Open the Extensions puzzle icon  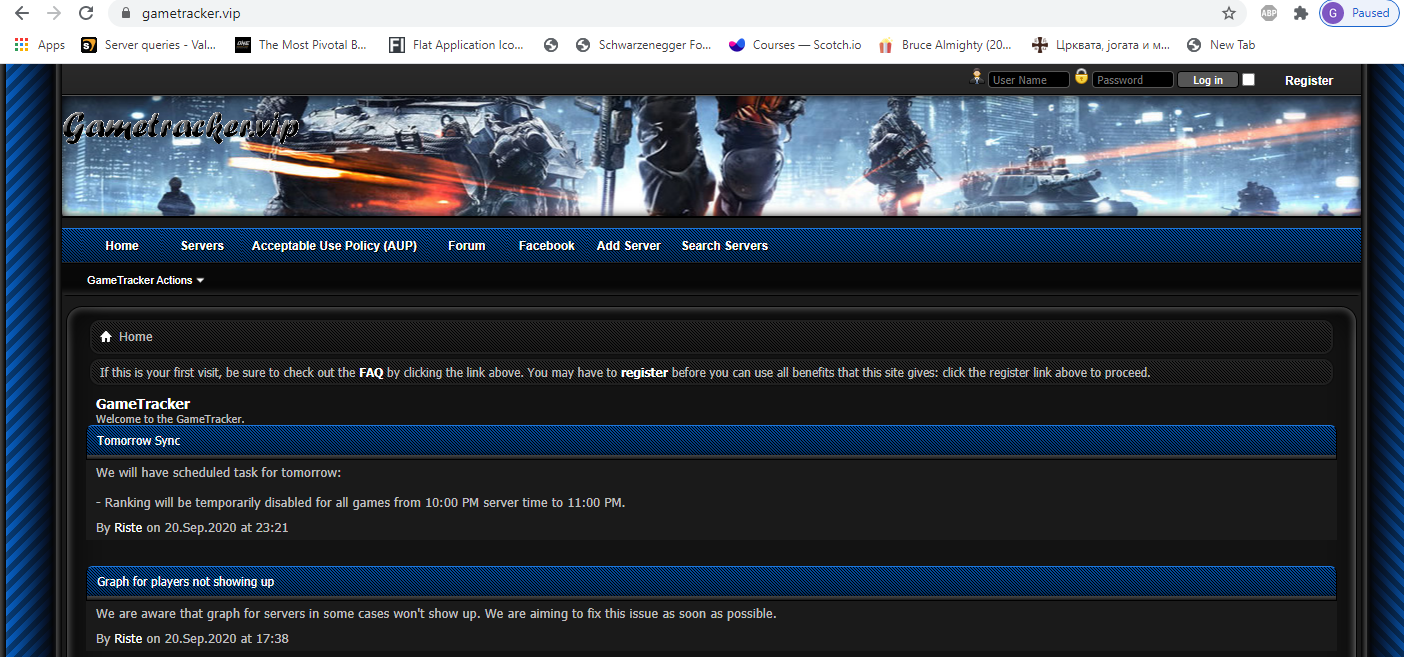point(1300,13)
